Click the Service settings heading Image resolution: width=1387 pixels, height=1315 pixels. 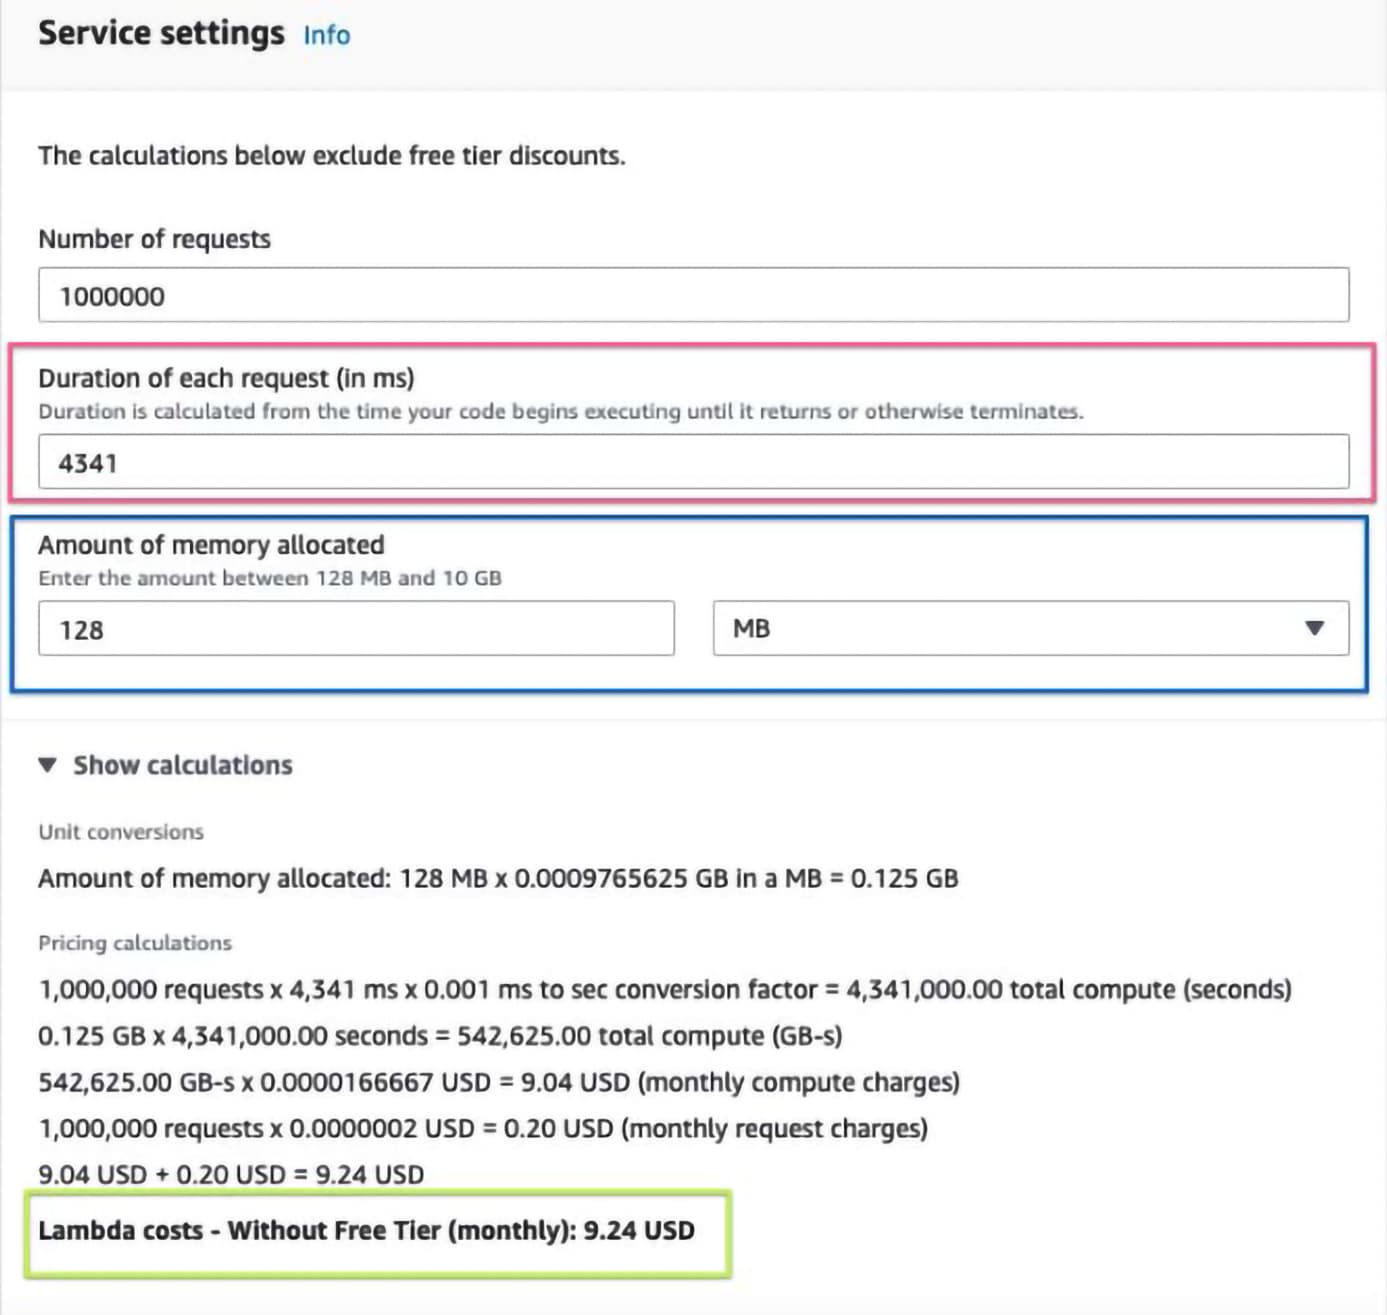[x=161, y=33]
